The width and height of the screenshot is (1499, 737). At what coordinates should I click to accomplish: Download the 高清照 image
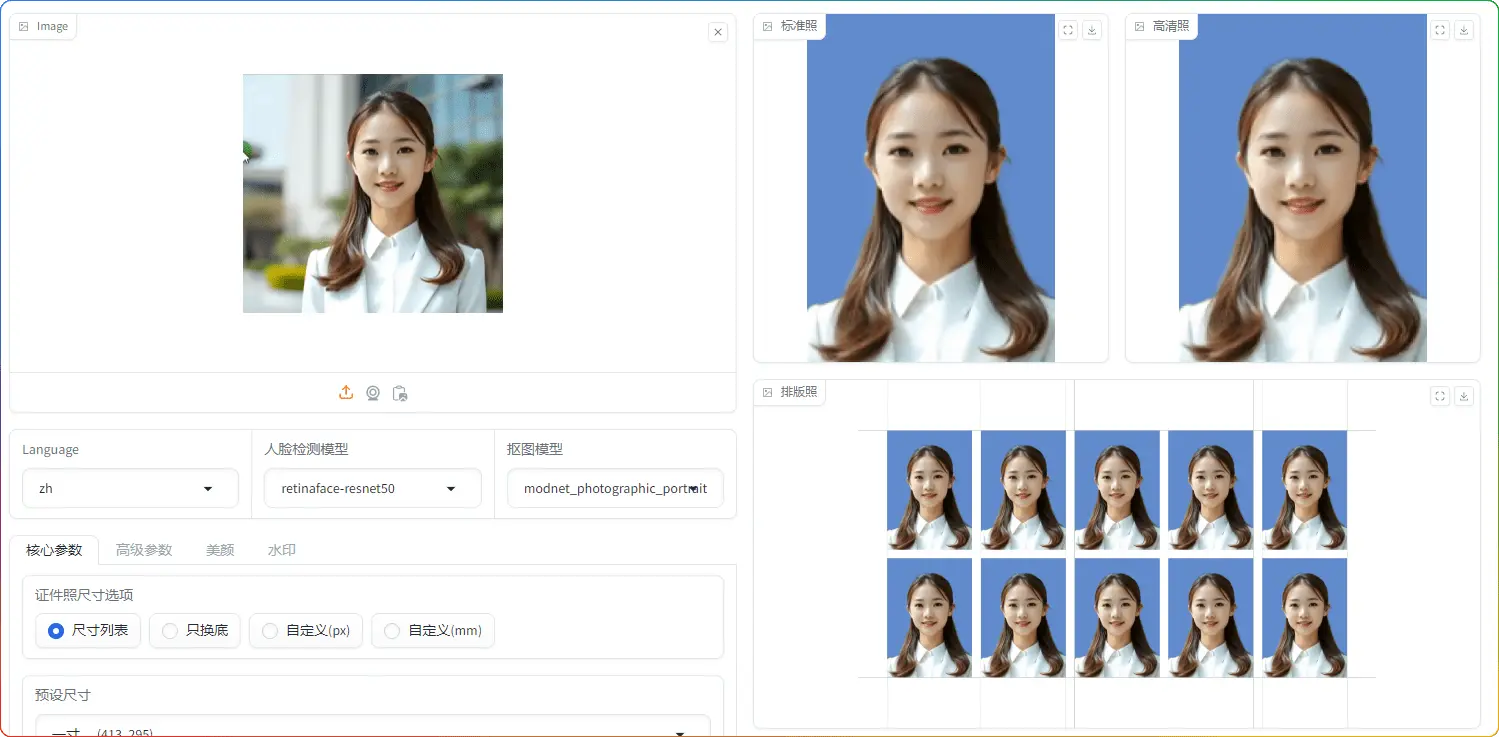(1464, 30)
